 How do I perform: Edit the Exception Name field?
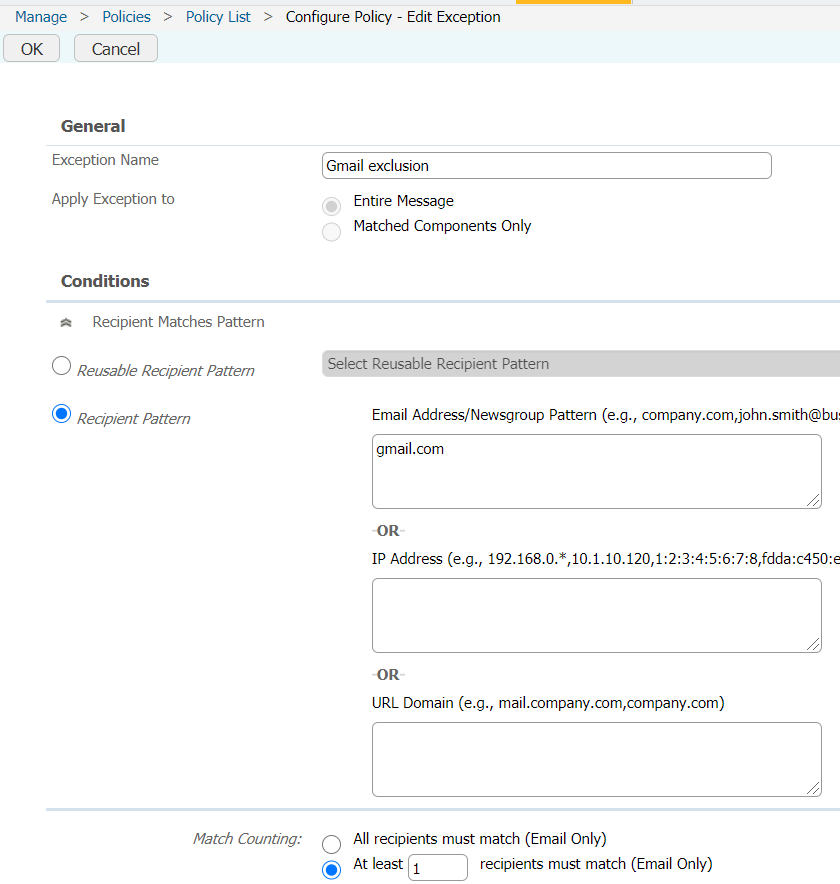tap(546, 165)
